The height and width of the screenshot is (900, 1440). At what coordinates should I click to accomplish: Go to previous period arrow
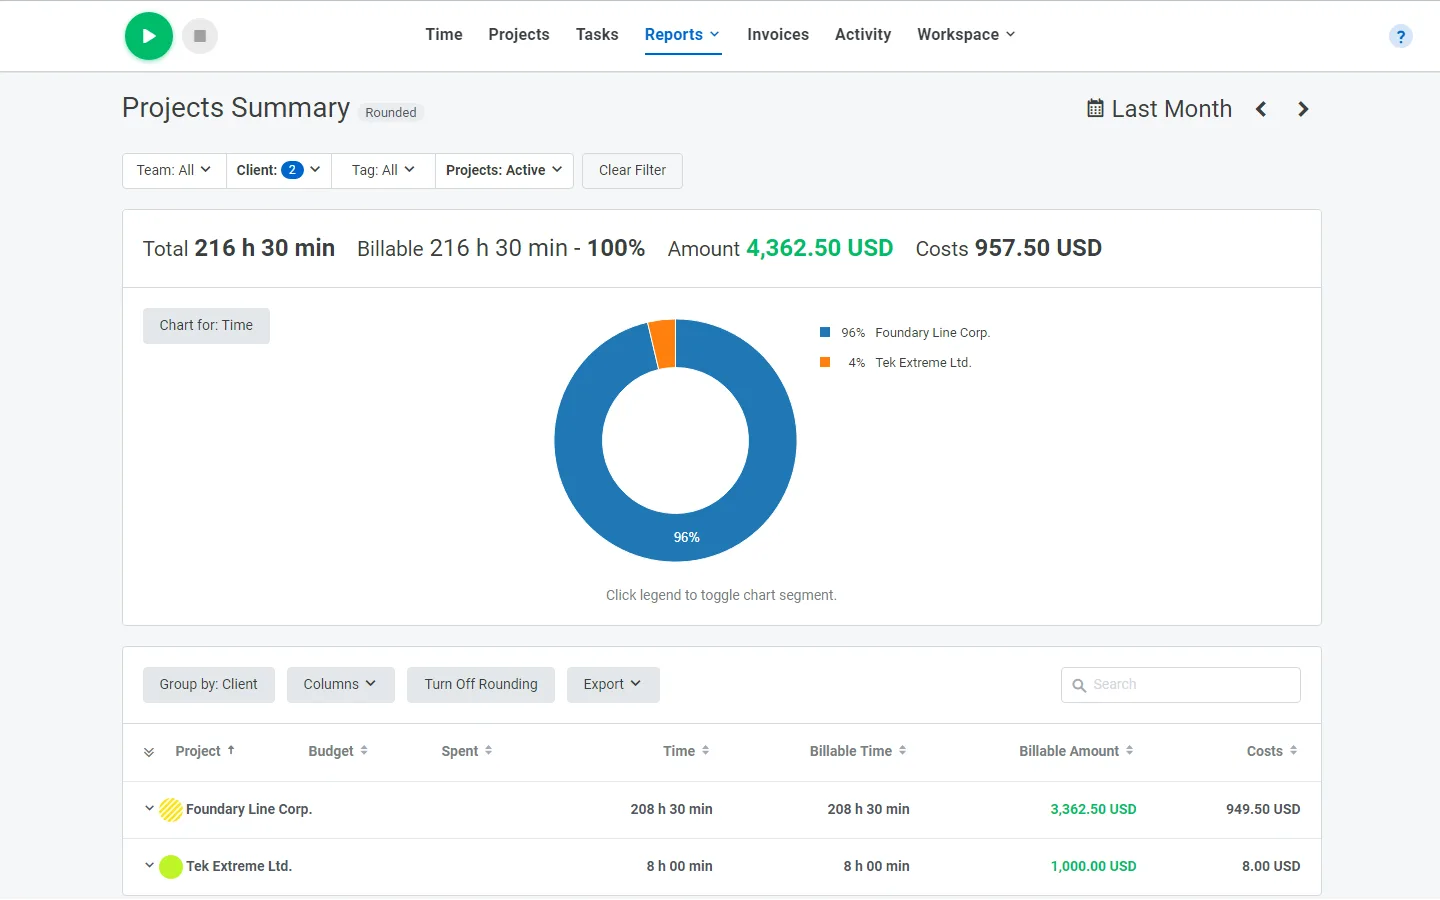point(1261,109)
